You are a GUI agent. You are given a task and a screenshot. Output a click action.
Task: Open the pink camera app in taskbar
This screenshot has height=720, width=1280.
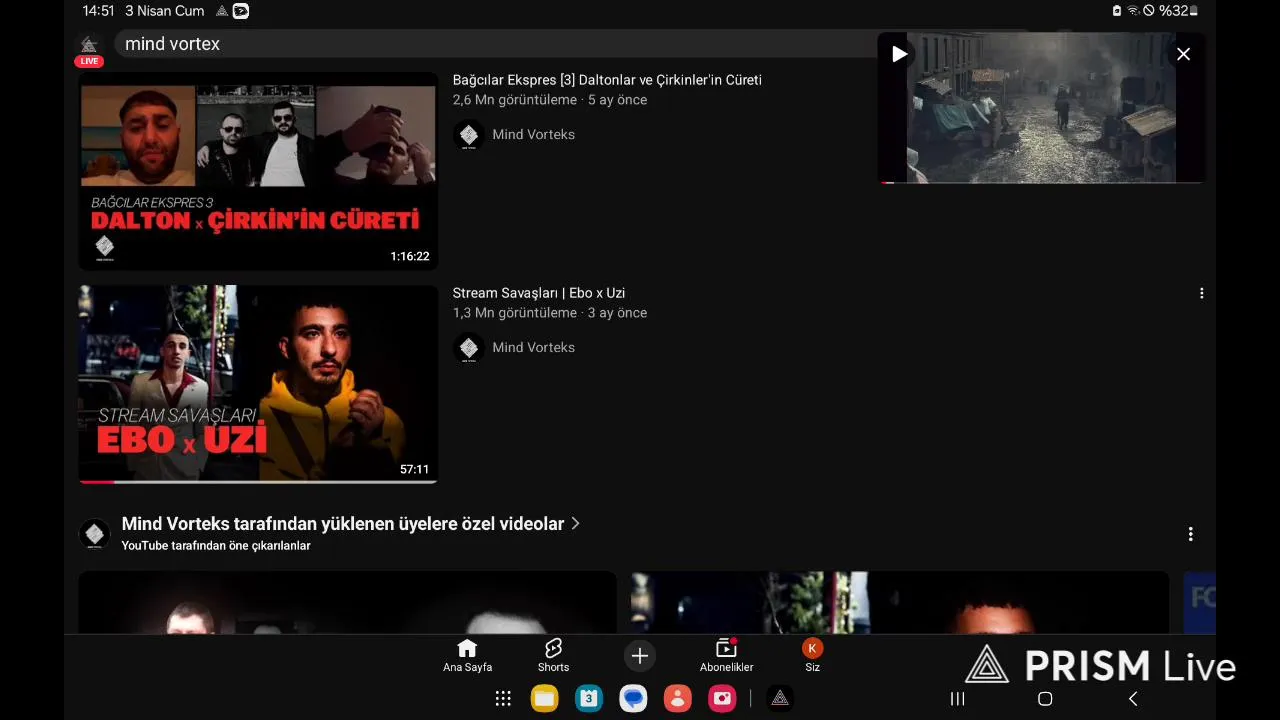point(722,699)
